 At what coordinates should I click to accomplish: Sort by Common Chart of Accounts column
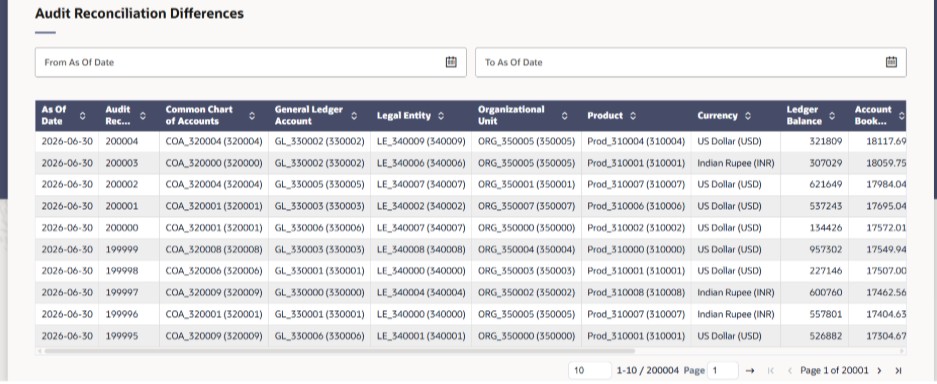pyautogui.click(x=252, y=115)
